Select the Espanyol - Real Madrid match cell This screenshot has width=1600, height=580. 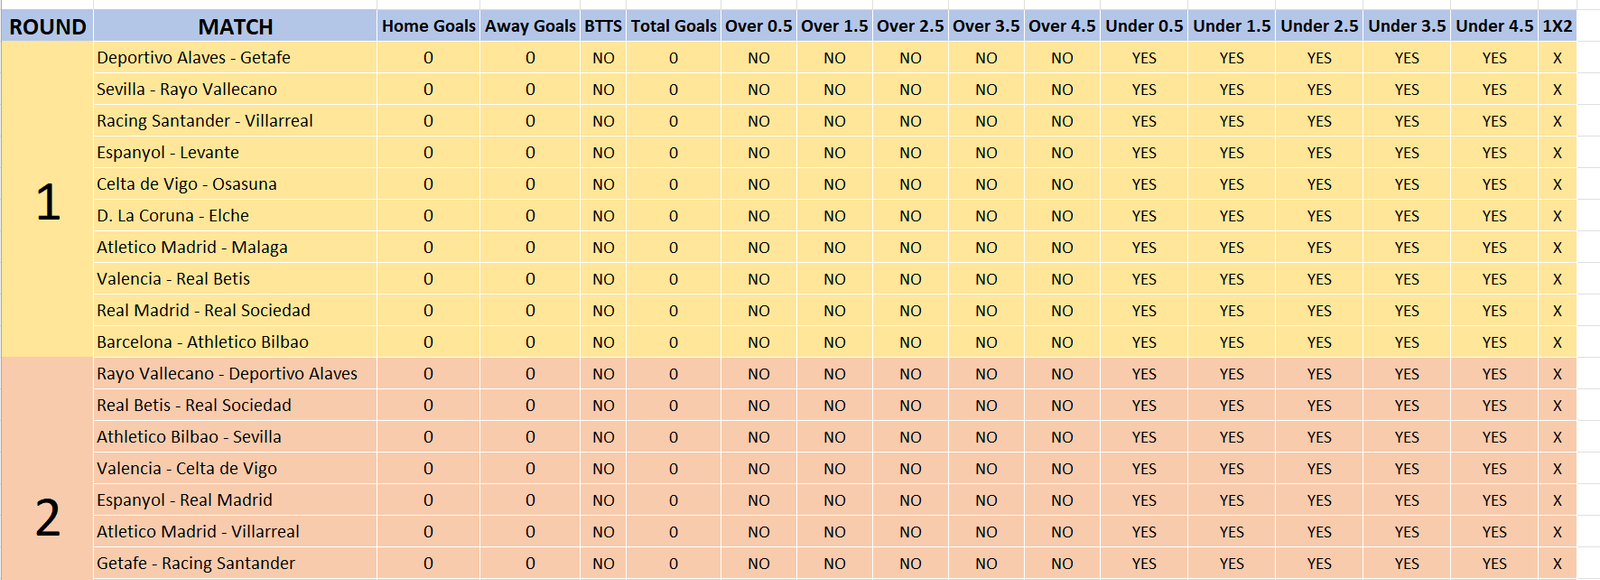click(x=235, y=500)
